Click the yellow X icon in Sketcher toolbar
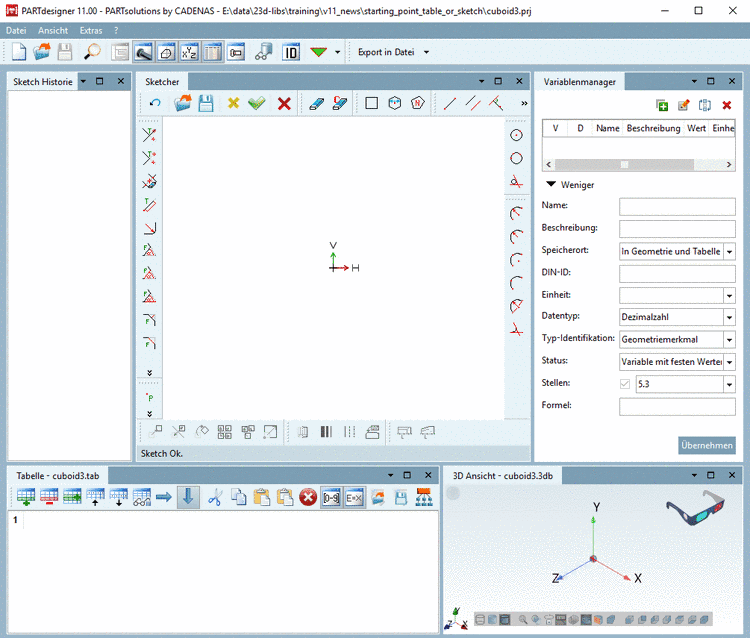Viewport: 750px width, 638px height. 233,103
